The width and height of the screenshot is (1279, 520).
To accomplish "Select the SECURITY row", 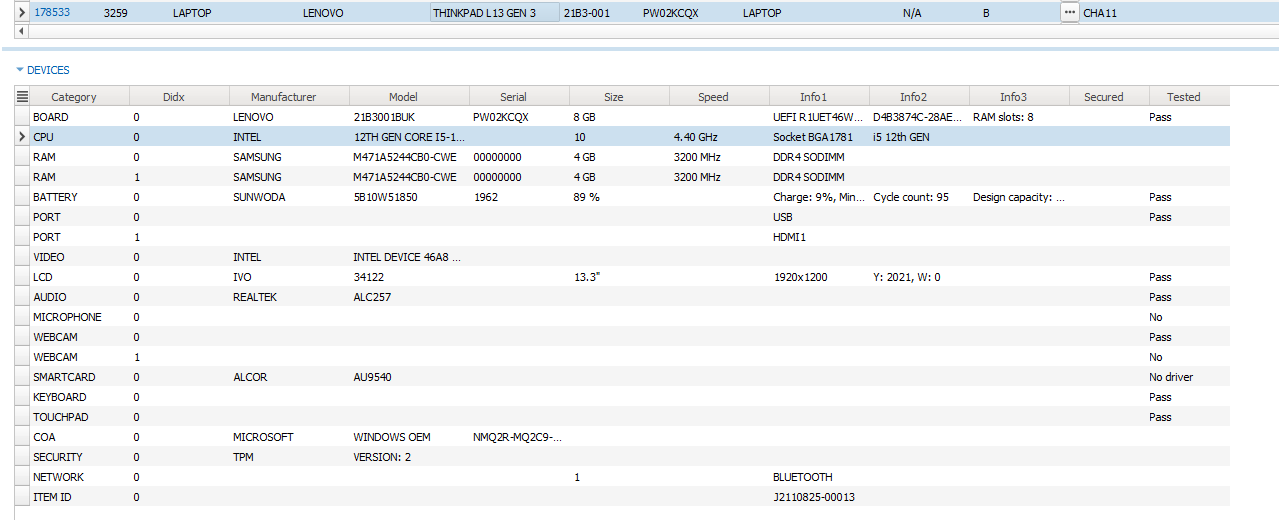I will tap(623, 457).
